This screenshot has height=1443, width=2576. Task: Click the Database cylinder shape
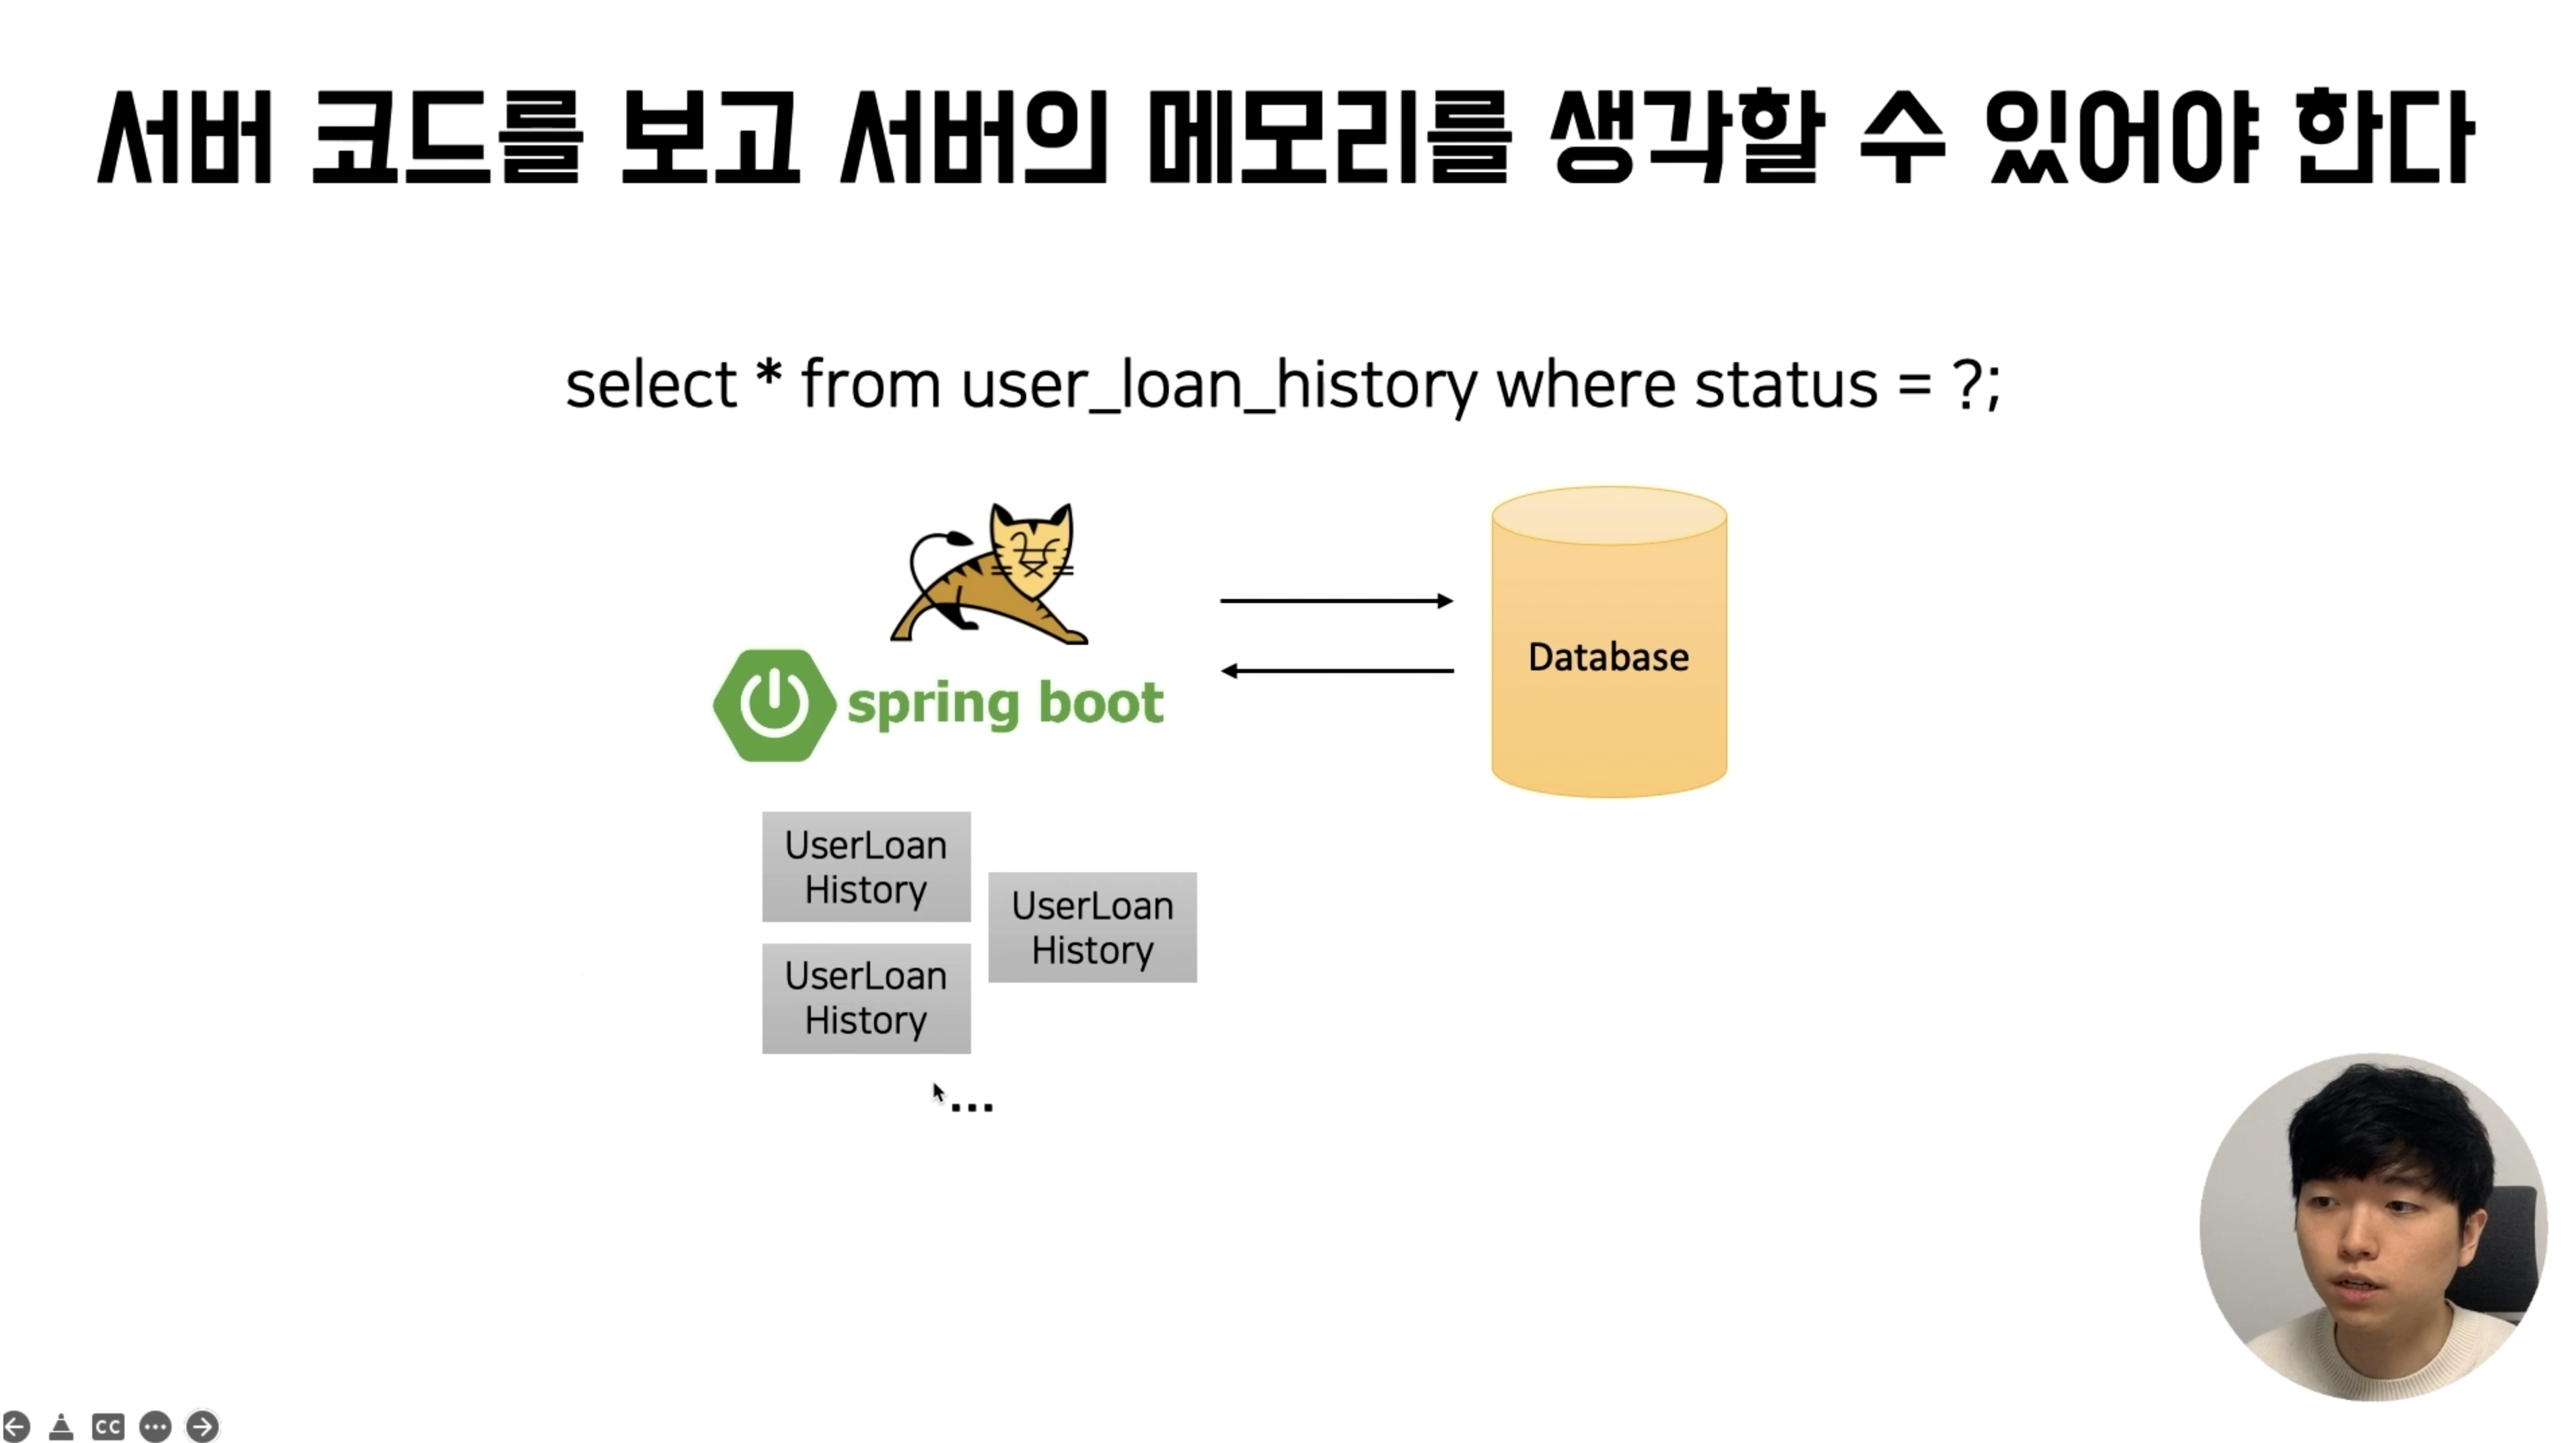pos(1609,641)
